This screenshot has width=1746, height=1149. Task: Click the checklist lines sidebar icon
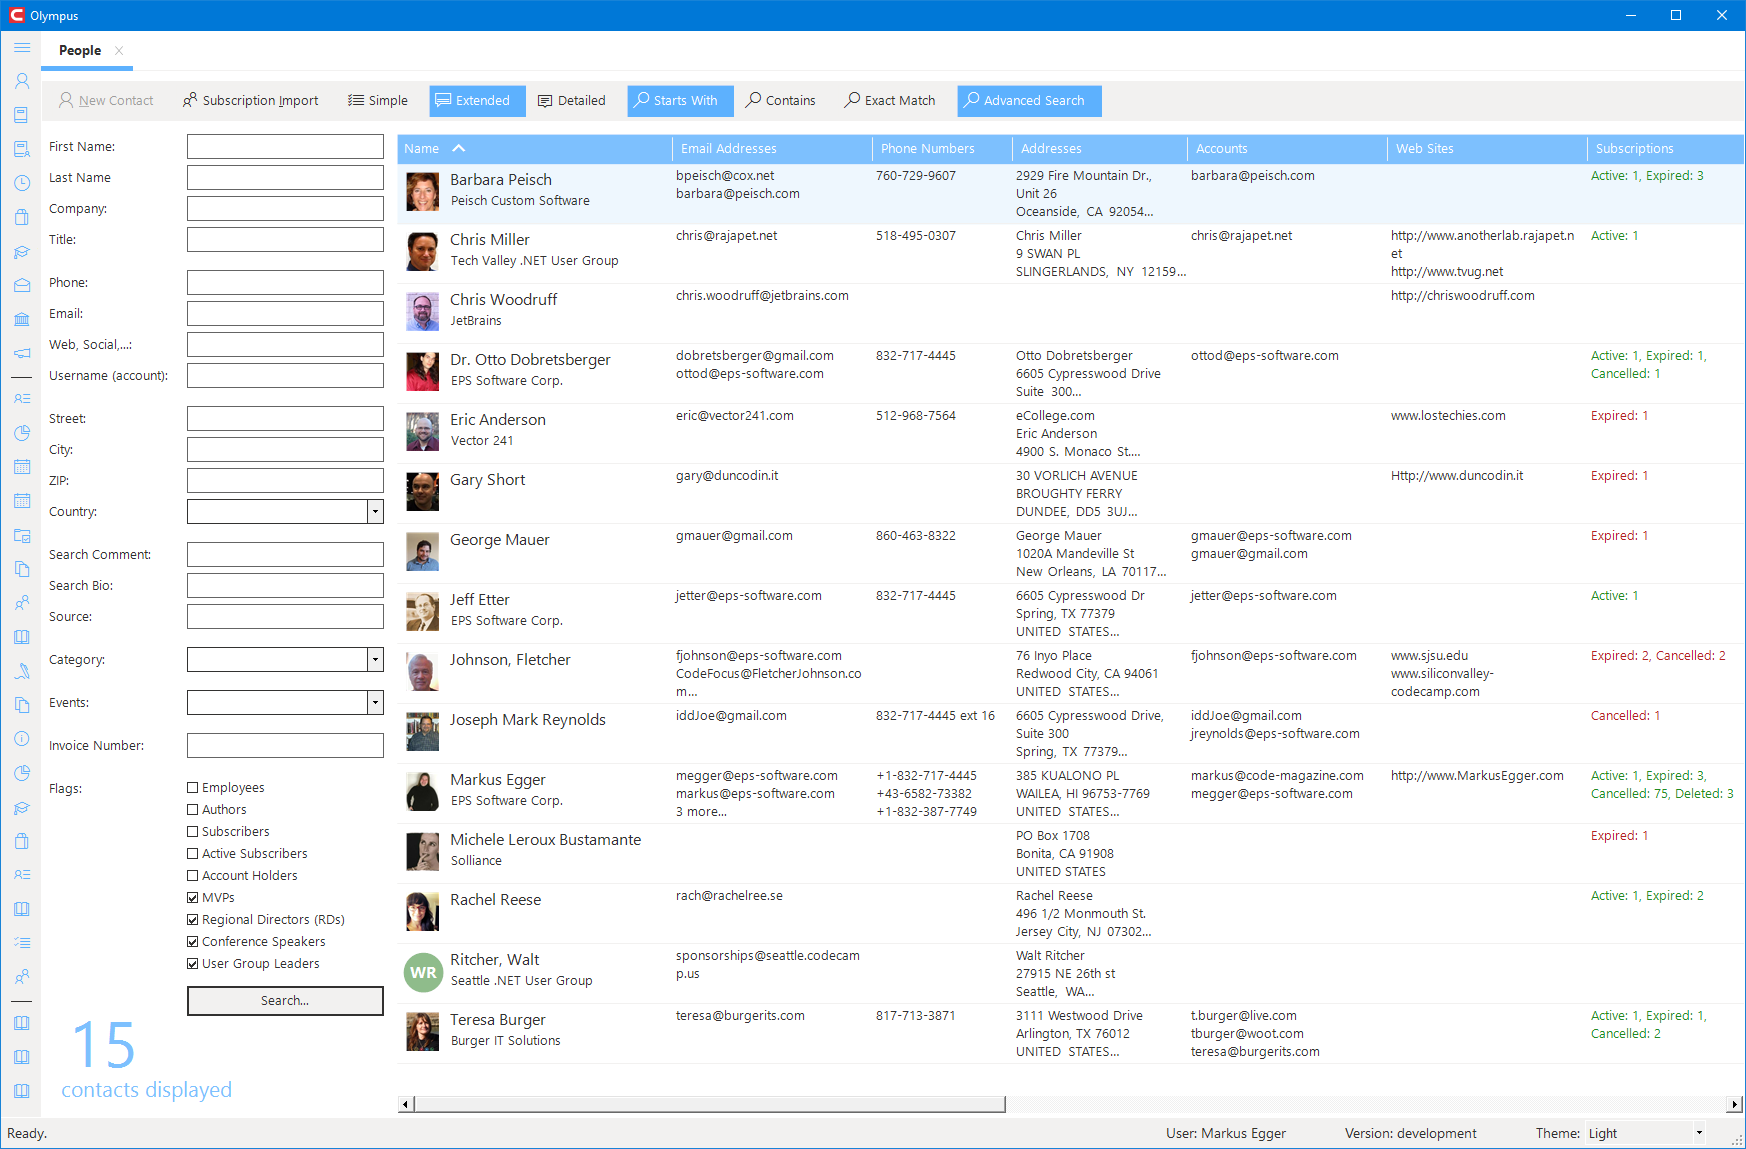[x=22, y=943]
